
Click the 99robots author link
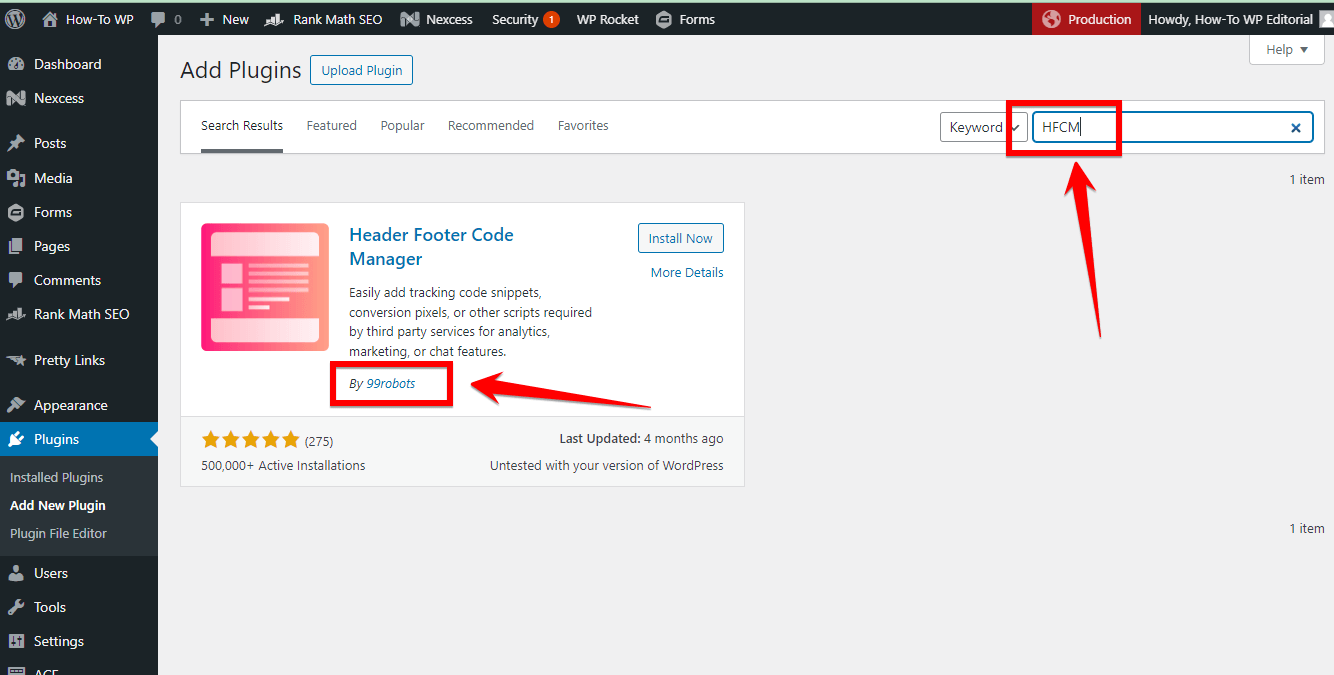[x=391, y=384]
